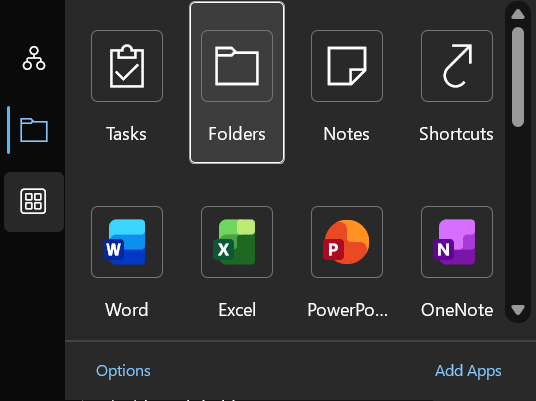The image size is (536, 401).
Task: Click the "Tasks" label text
Action: pyautogui.click(x=126, y=134)
